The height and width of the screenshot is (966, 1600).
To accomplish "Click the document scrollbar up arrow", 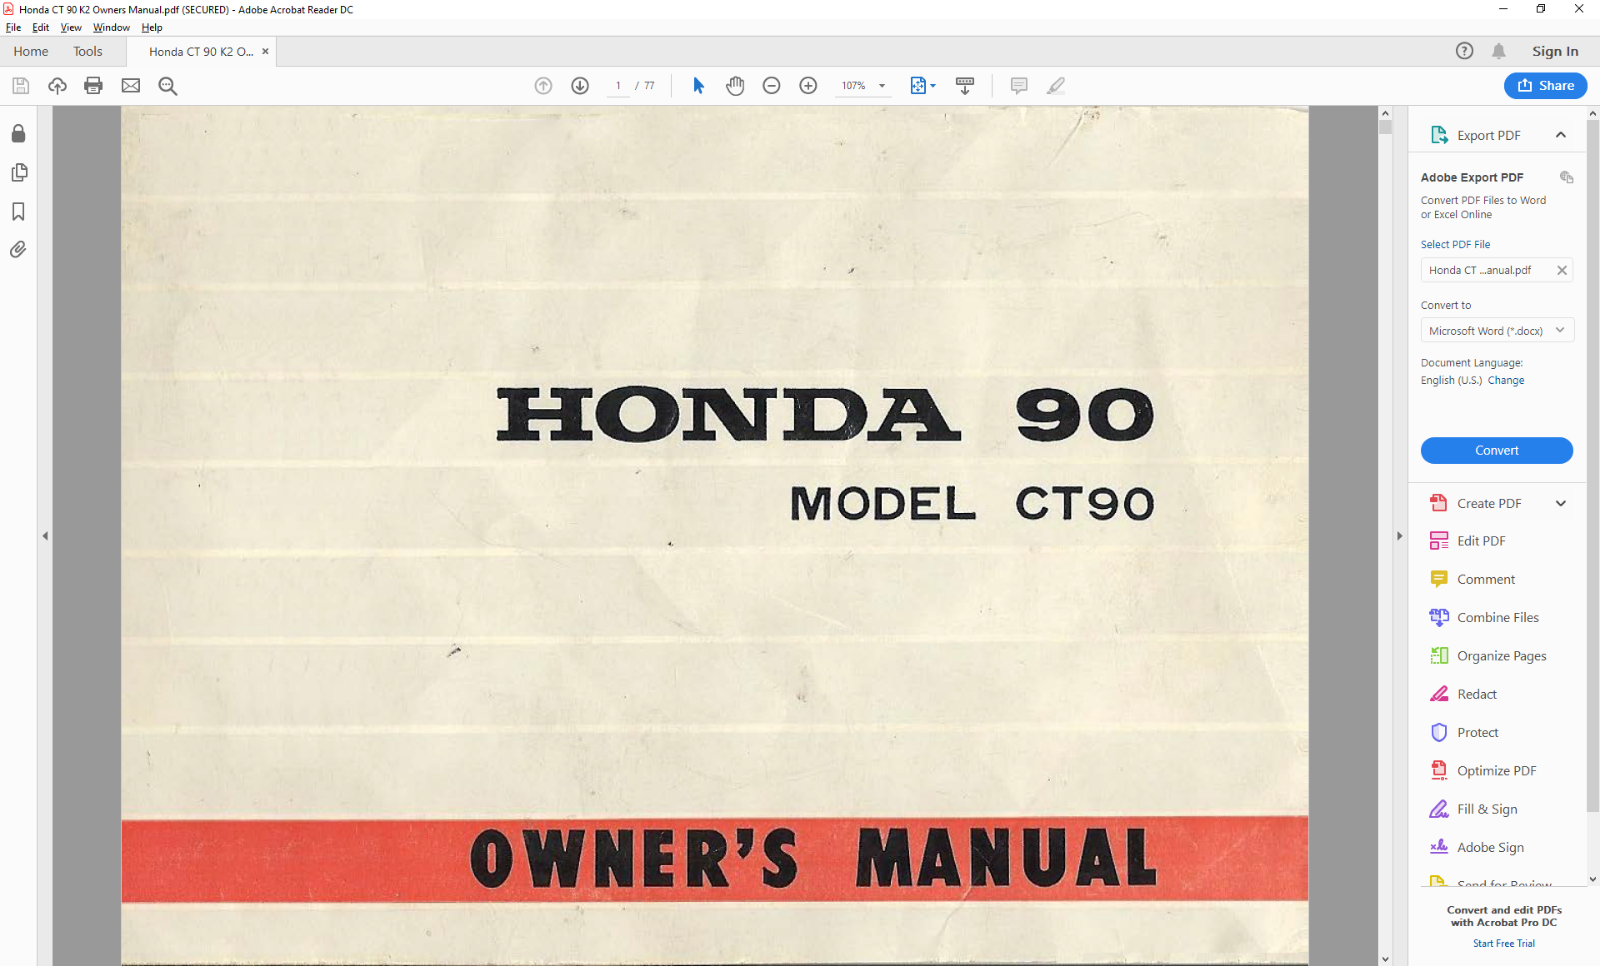I will [x=1385, y=113].
